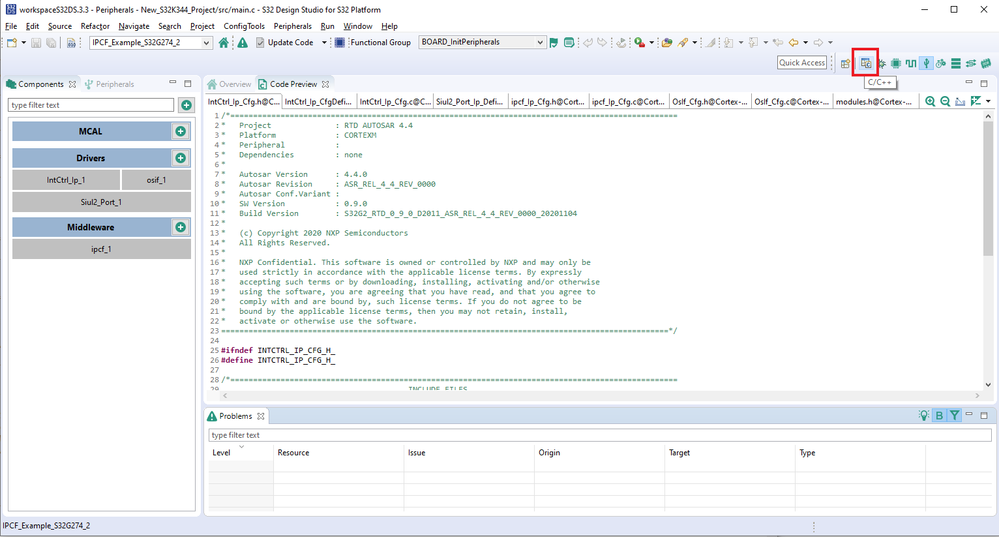Click the back navigation yellow arrow icon

coord(793,43)
